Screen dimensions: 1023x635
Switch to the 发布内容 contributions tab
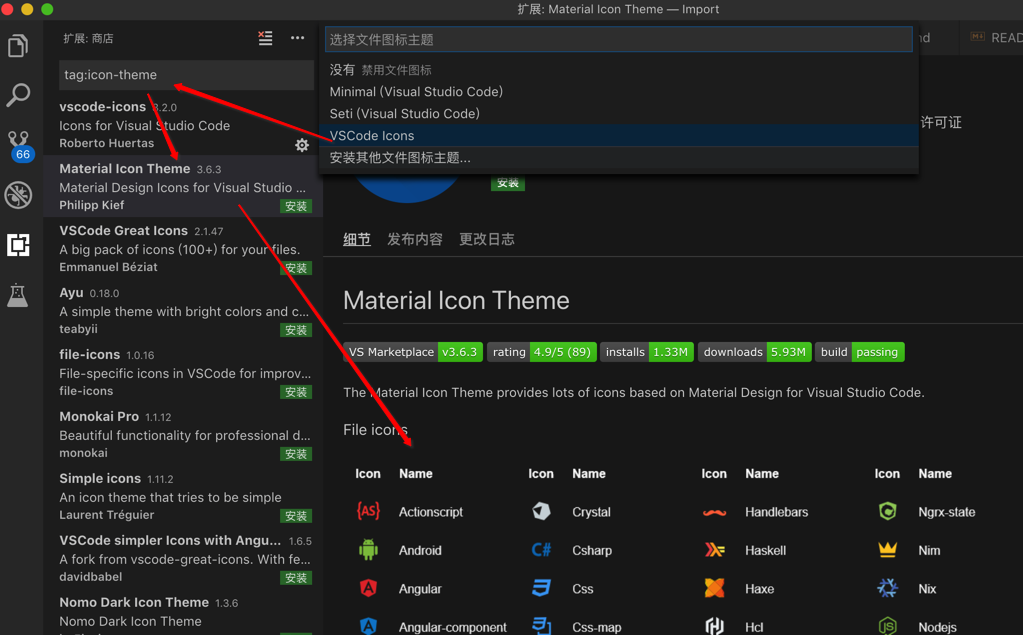click(415, 239)
